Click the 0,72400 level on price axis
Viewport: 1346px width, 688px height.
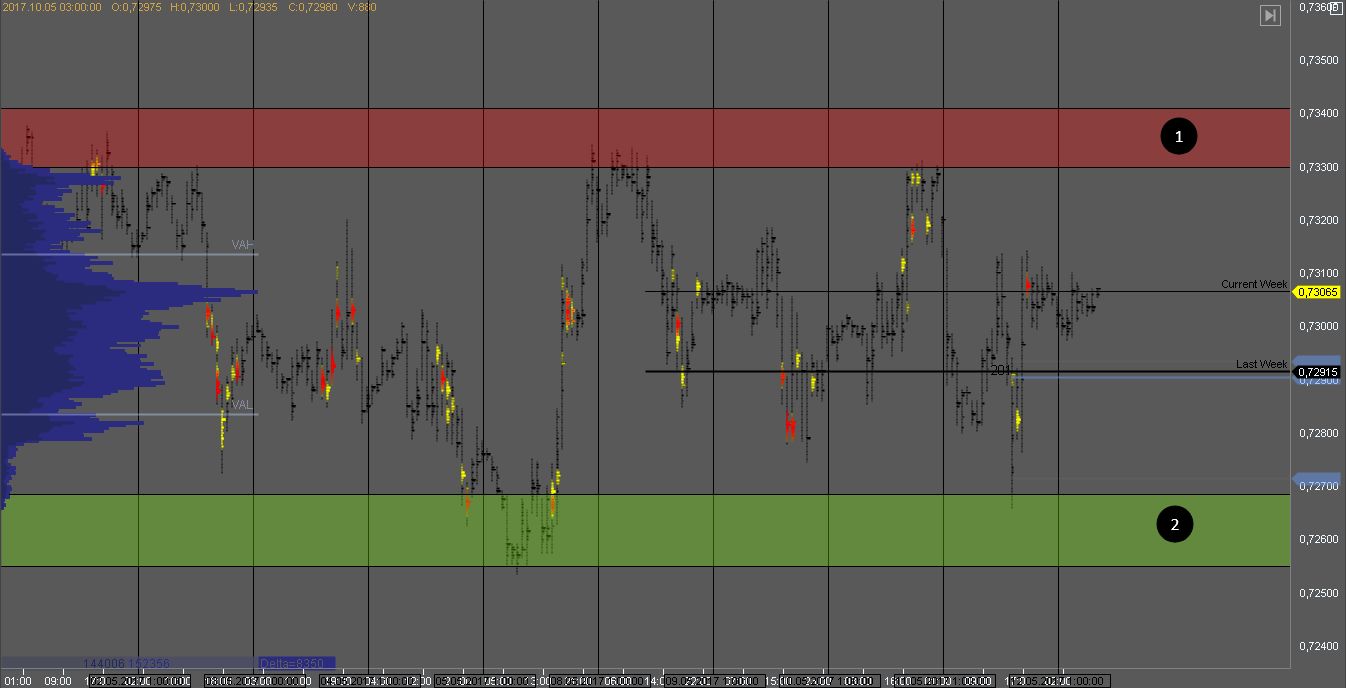[x=1318, y=646]
